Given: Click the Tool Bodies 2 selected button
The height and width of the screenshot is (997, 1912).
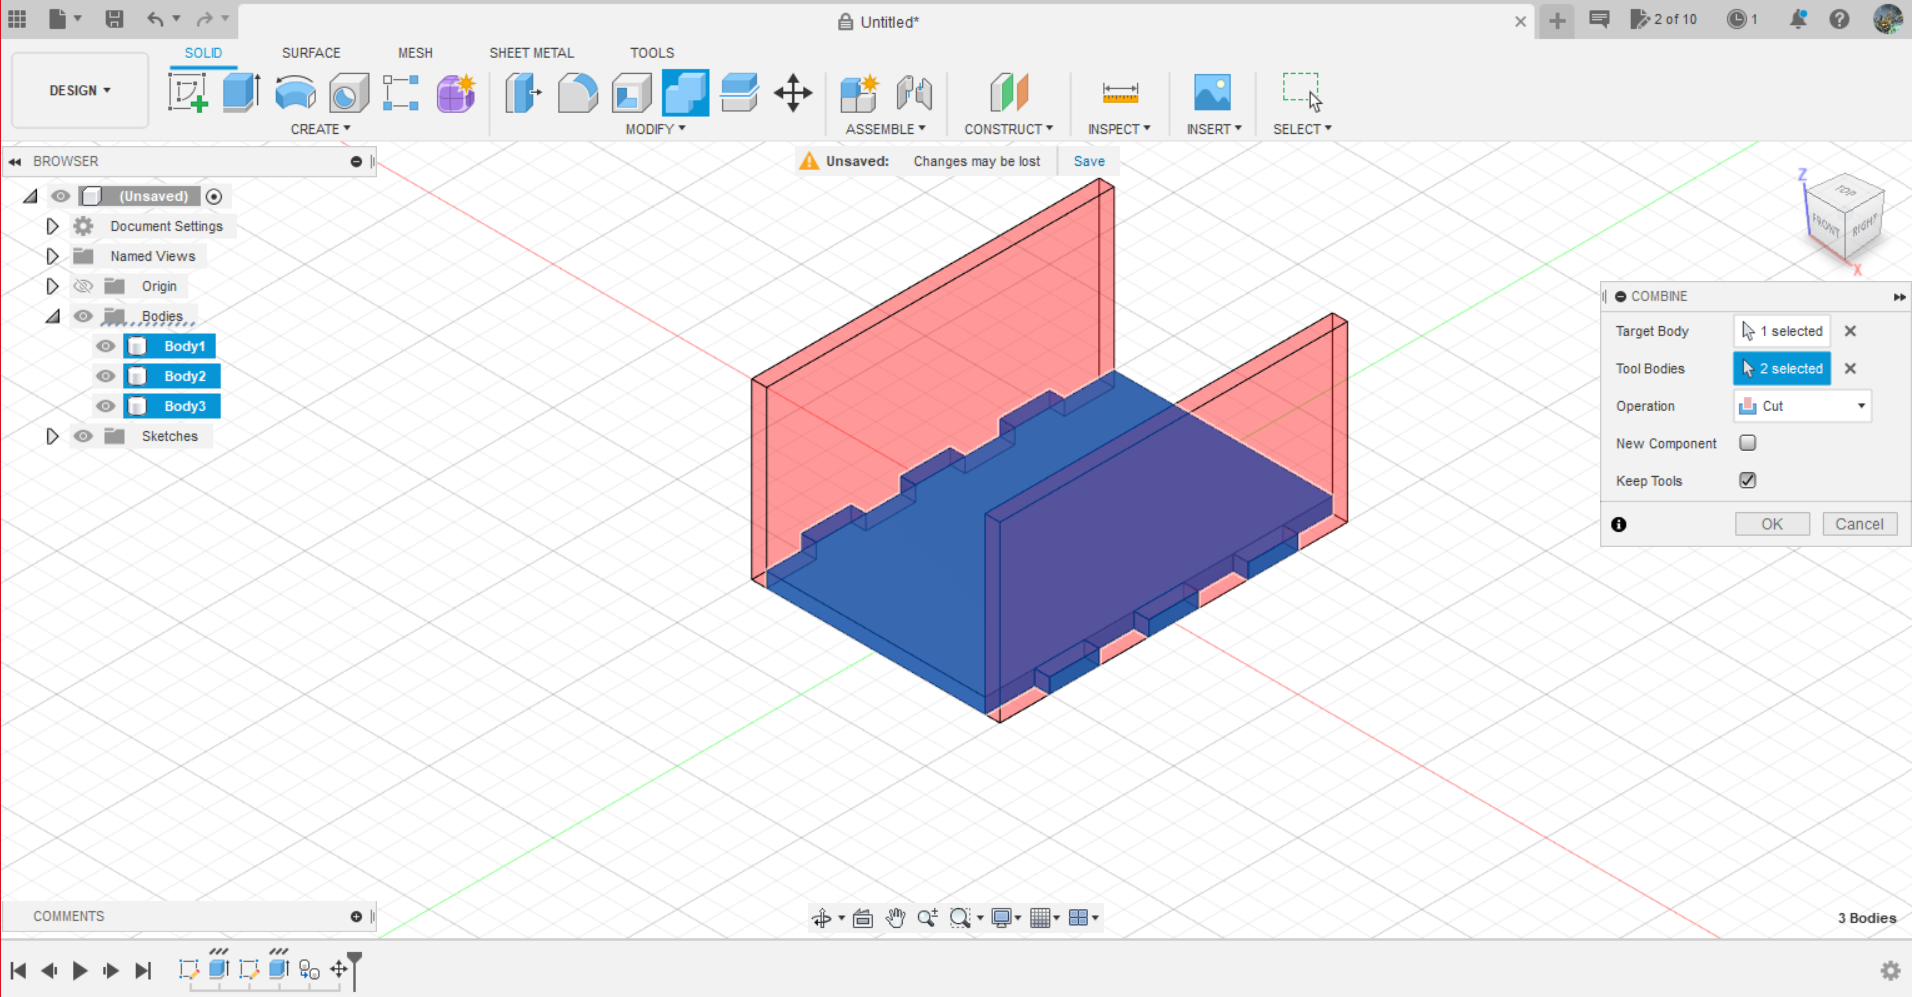Looking at the screenshot, I should [1782, 368].
